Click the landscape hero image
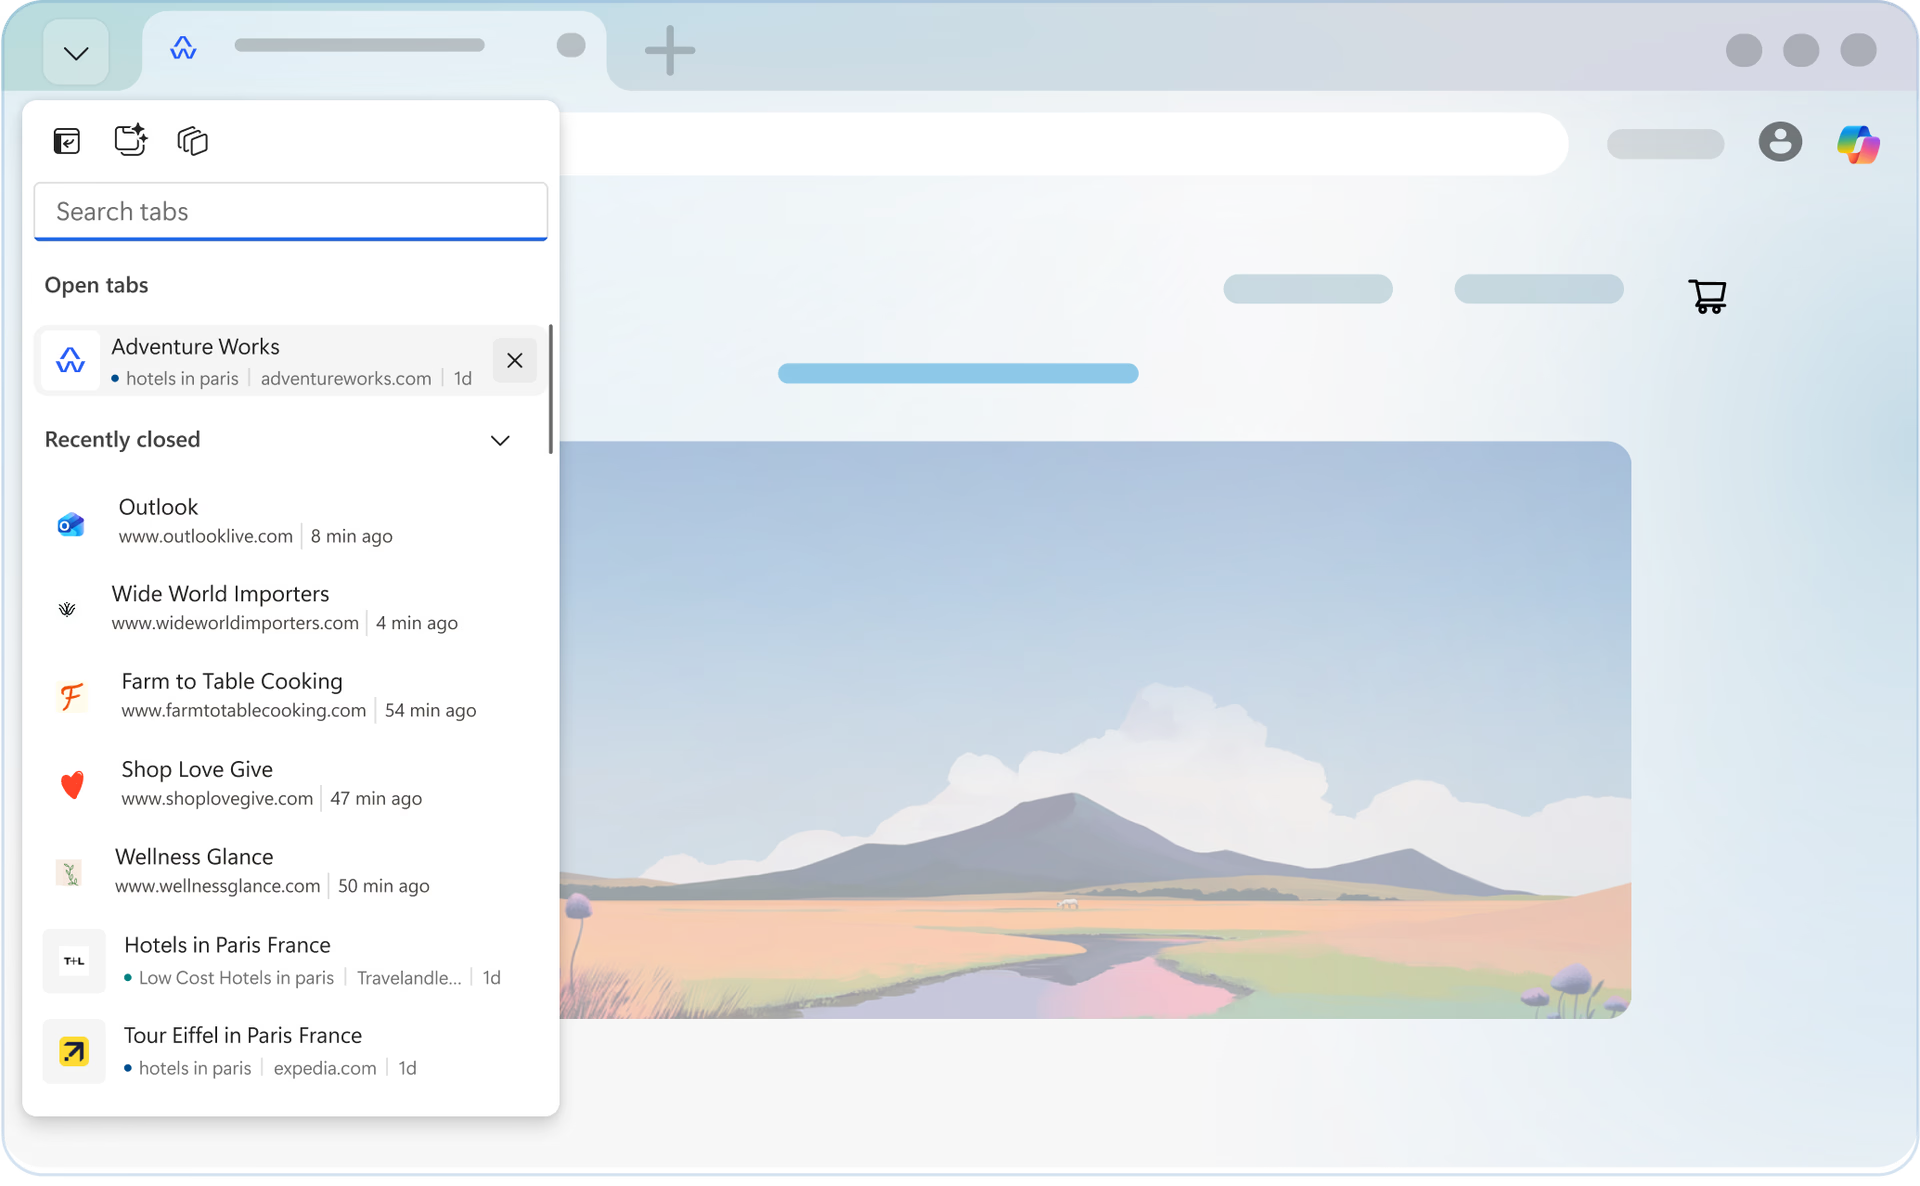 pyautogui.click(x=1095, y=730)
